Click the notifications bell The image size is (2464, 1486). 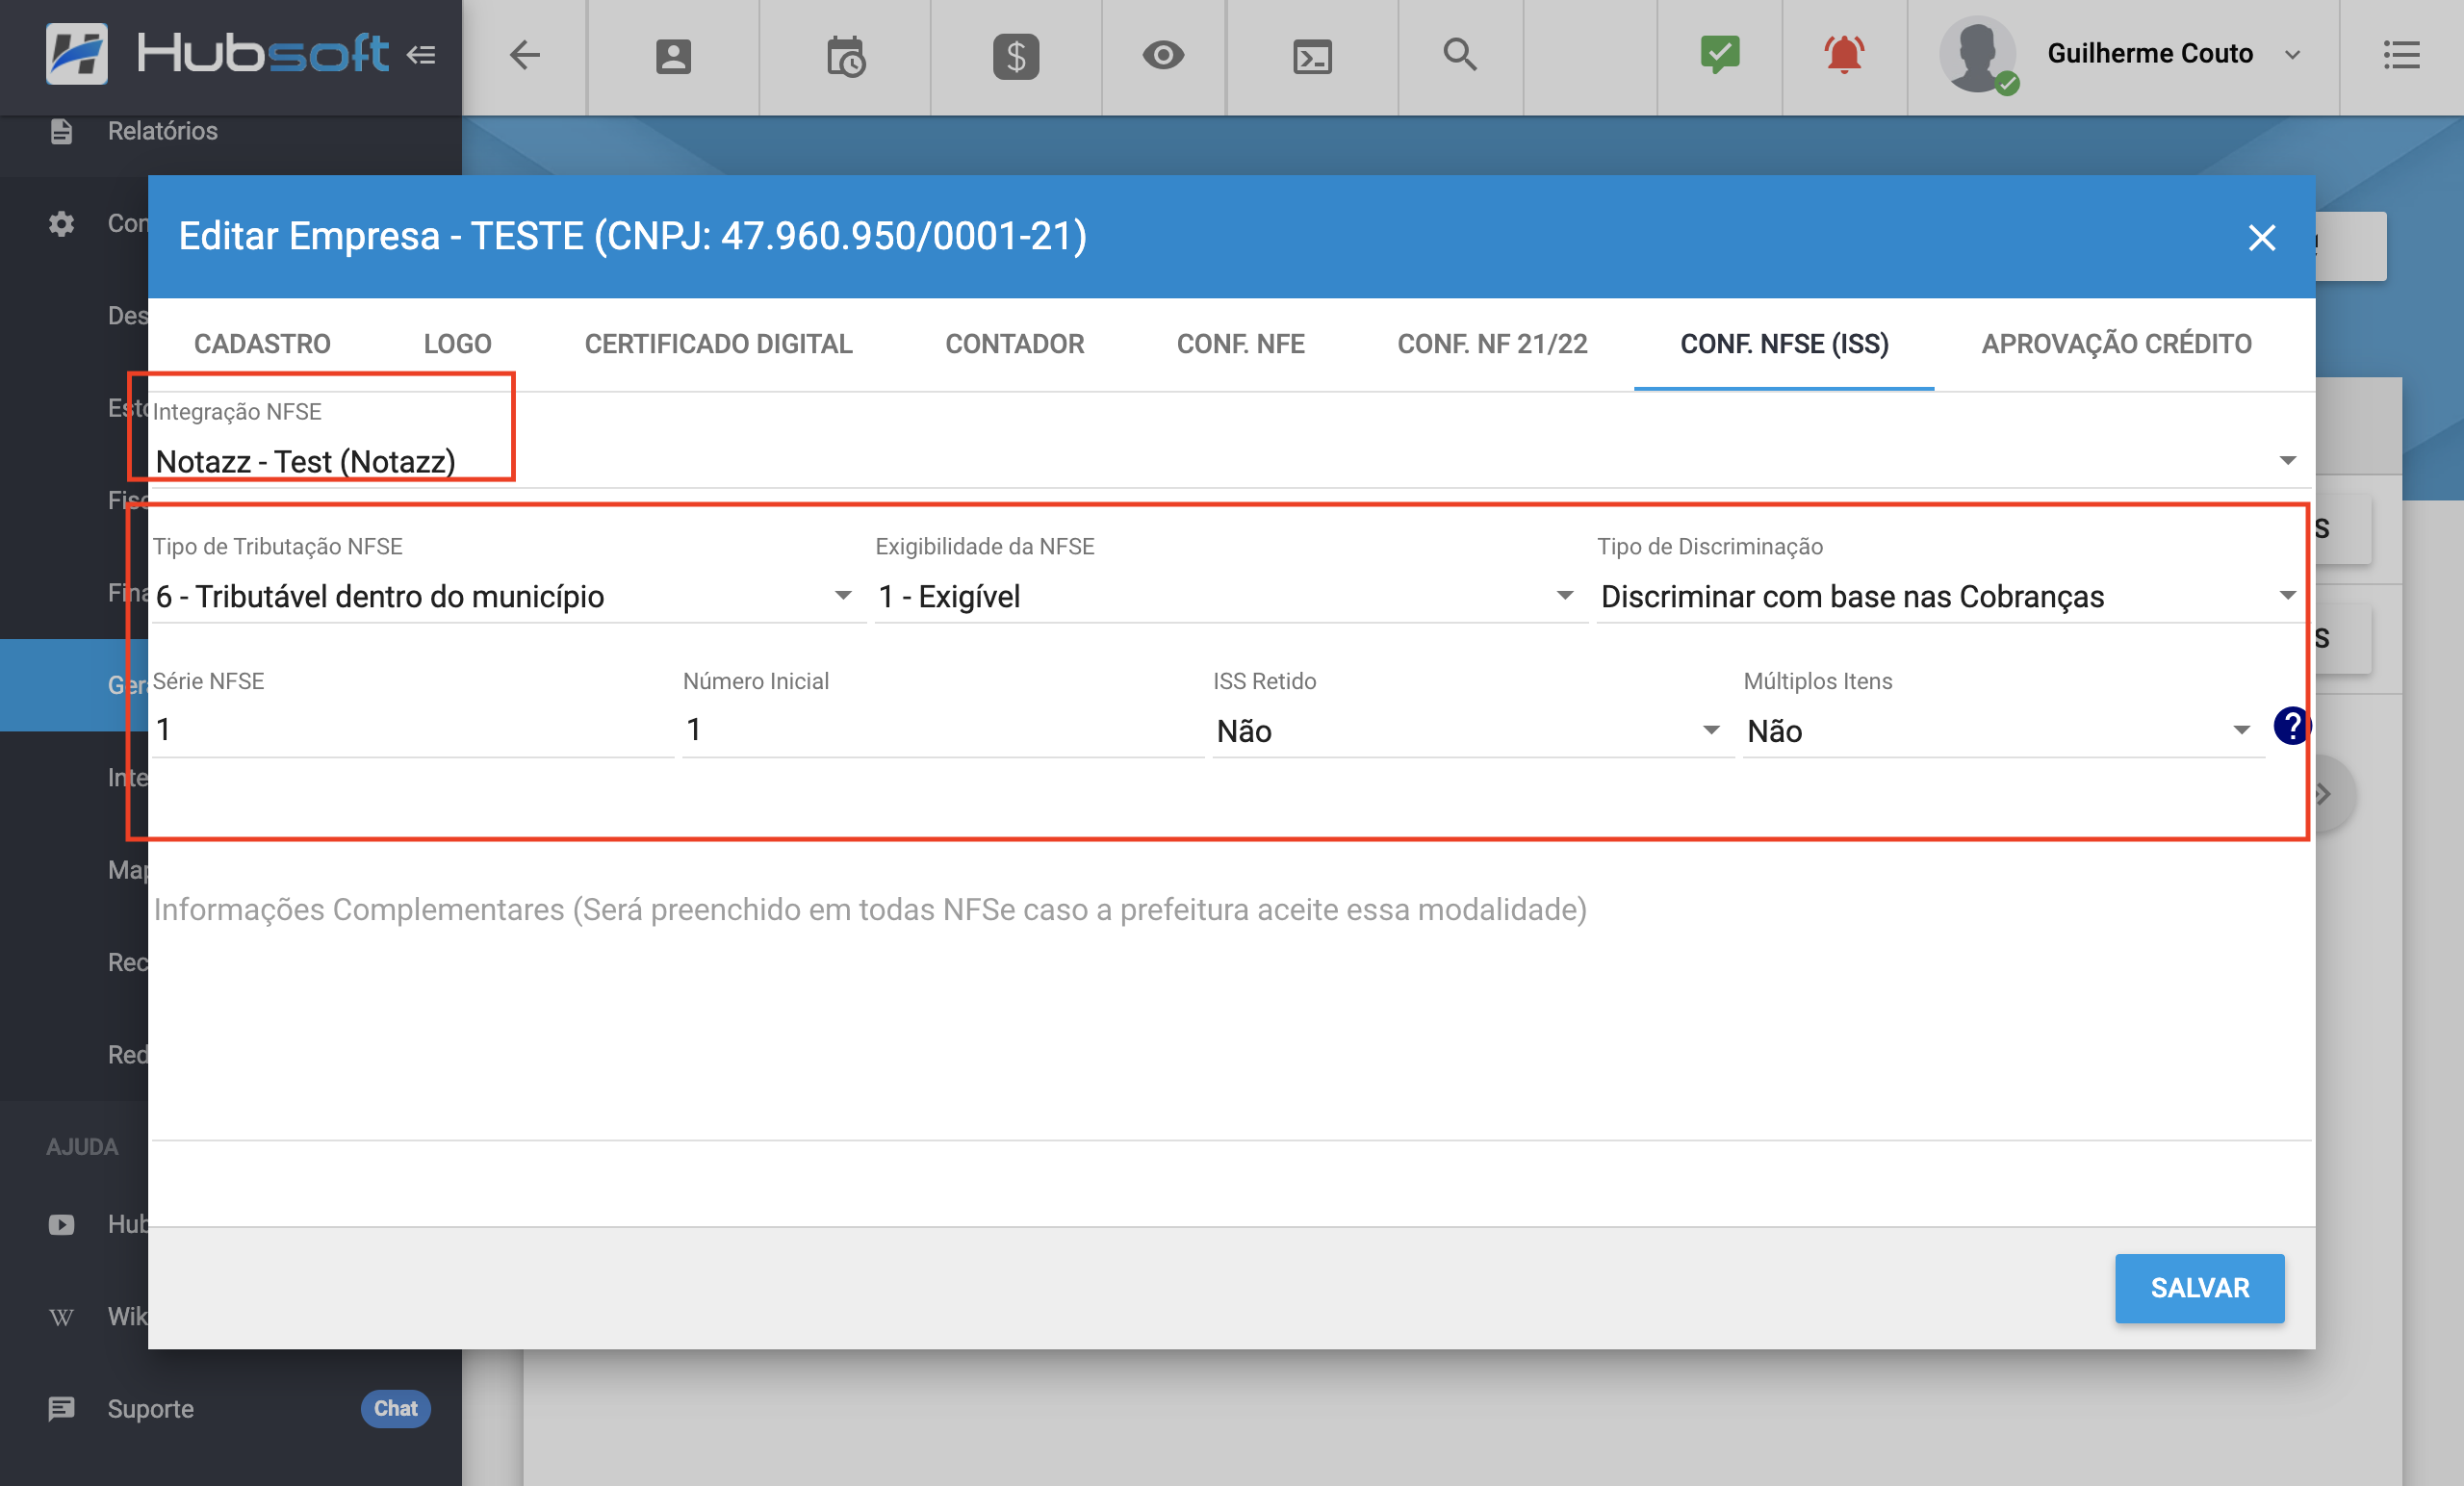click(1843, 56)
